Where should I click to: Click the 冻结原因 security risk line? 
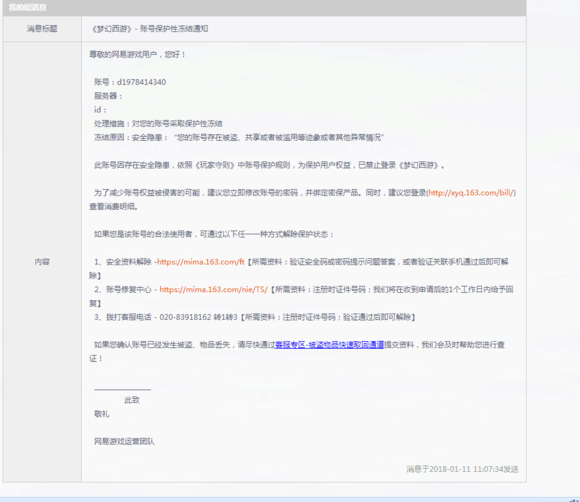239,137
